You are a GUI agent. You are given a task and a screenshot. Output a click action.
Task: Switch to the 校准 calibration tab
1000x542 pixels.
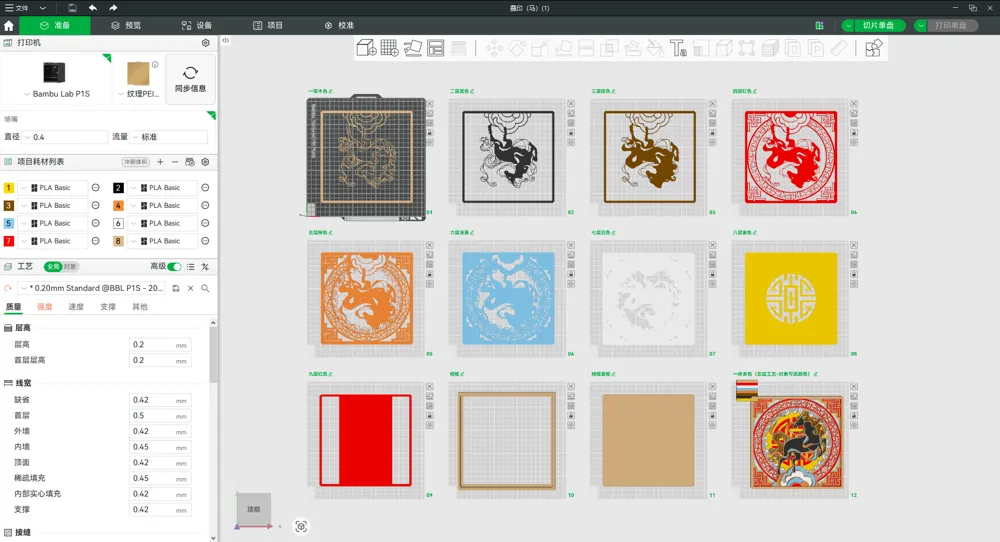coord(339,26)
